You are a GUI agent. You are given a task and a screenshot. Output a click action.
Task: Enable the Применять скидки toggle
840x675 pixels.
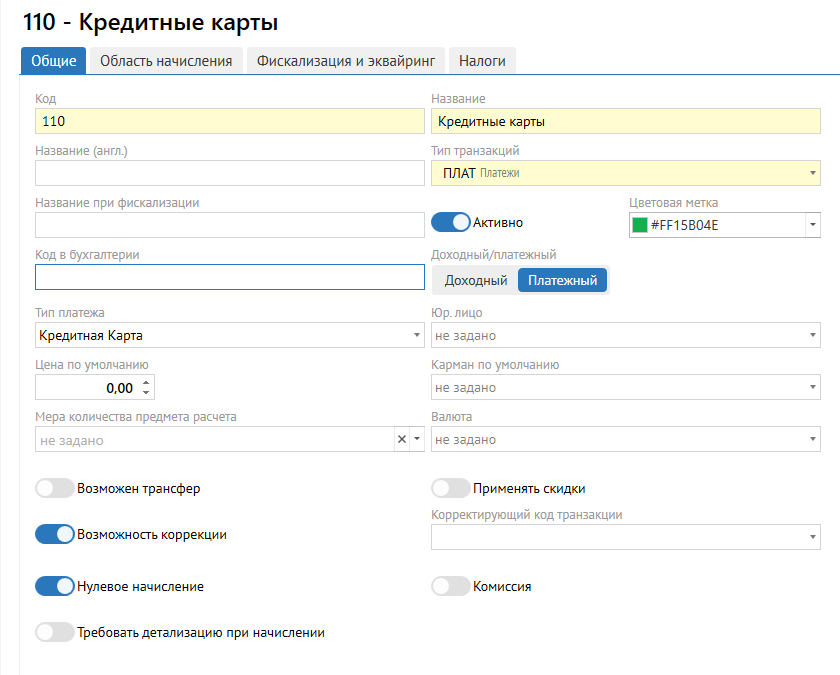click(450, 489)
